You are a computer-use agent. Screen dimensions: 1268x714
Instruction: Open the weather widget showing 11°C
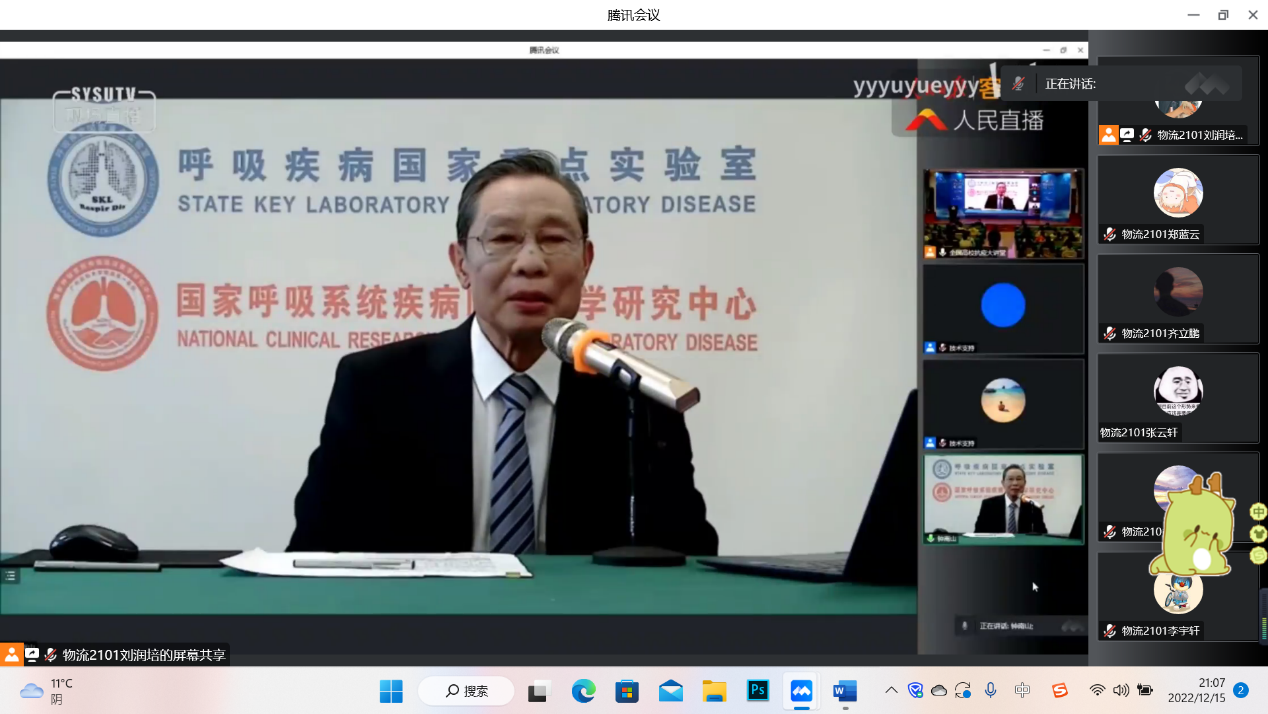pyautogui.click(x=47, y=691)
